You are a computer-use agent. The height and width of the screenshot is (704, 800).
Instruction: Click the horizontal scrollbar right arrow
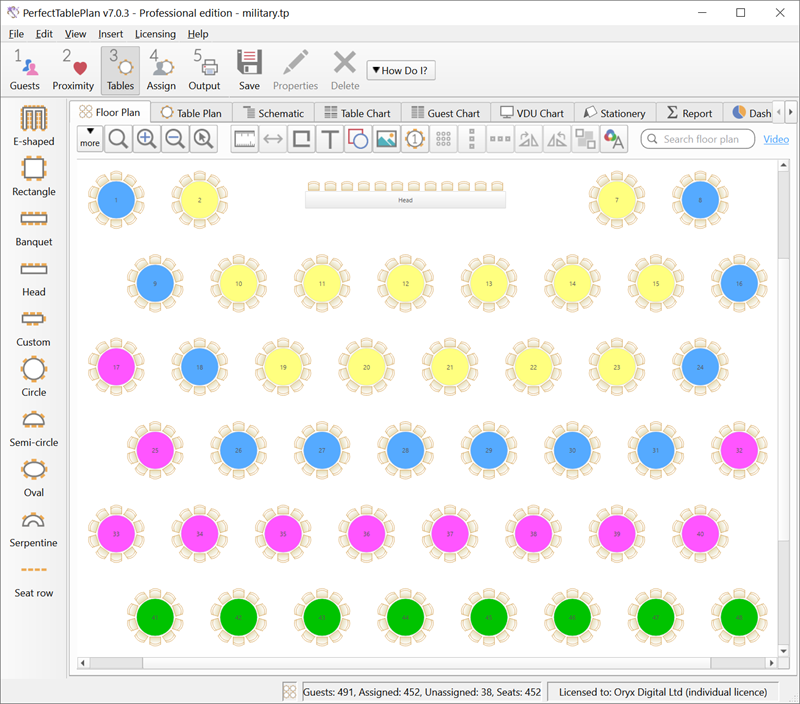(x=771, y=663)
